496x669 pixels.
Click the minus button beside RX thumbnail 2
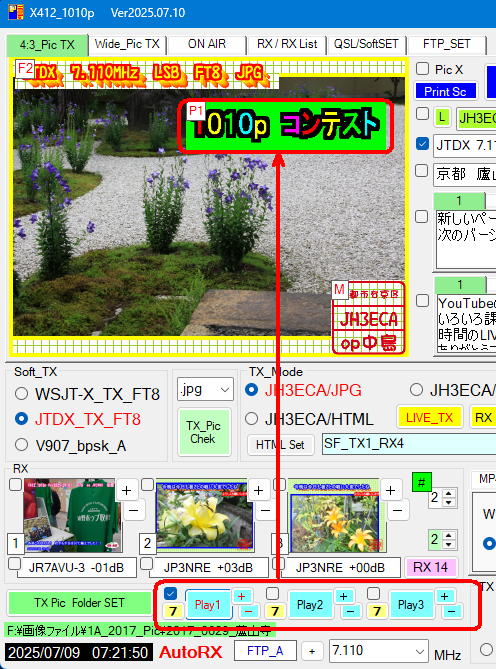(265, 510)
